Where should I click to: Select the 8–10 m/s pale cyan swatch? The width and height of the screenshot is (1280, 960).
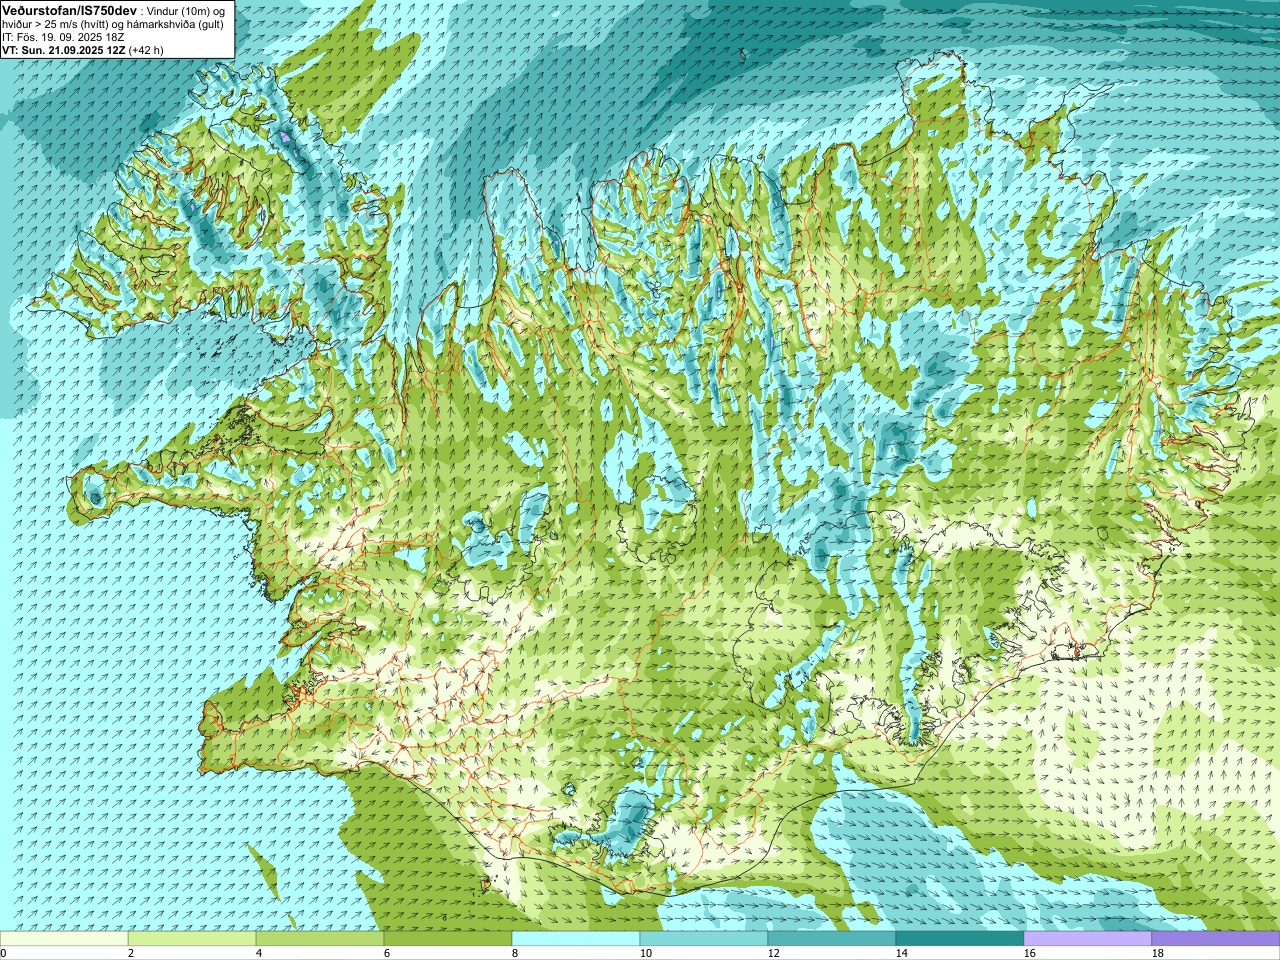[x=576, y=939]
